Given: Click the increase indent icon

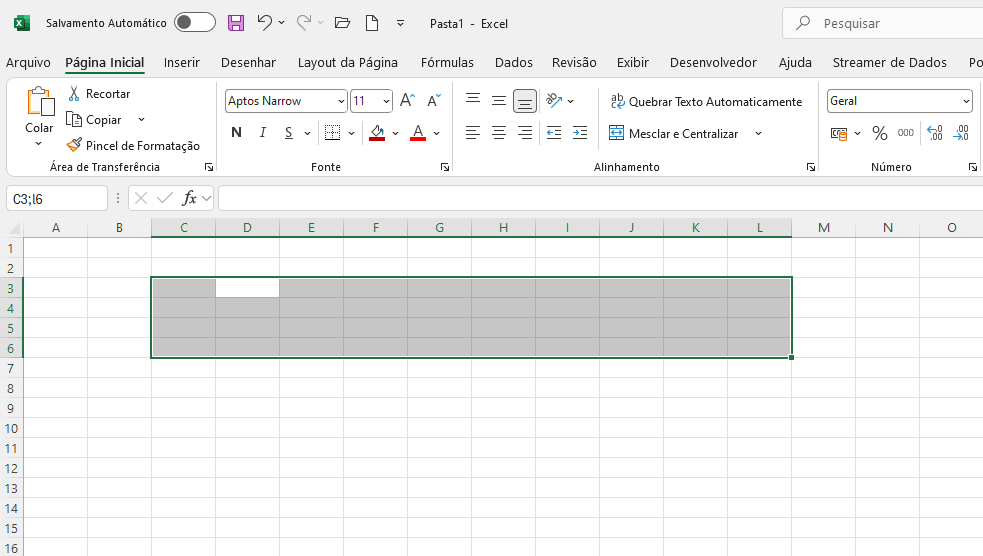Looking at the screenshot, I should pos(579,133).
